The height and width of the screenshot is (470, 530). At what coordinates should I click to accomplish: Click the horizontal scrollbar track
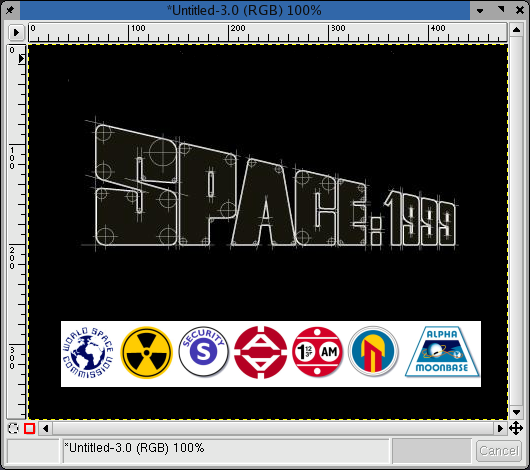[x=273, y=429]
